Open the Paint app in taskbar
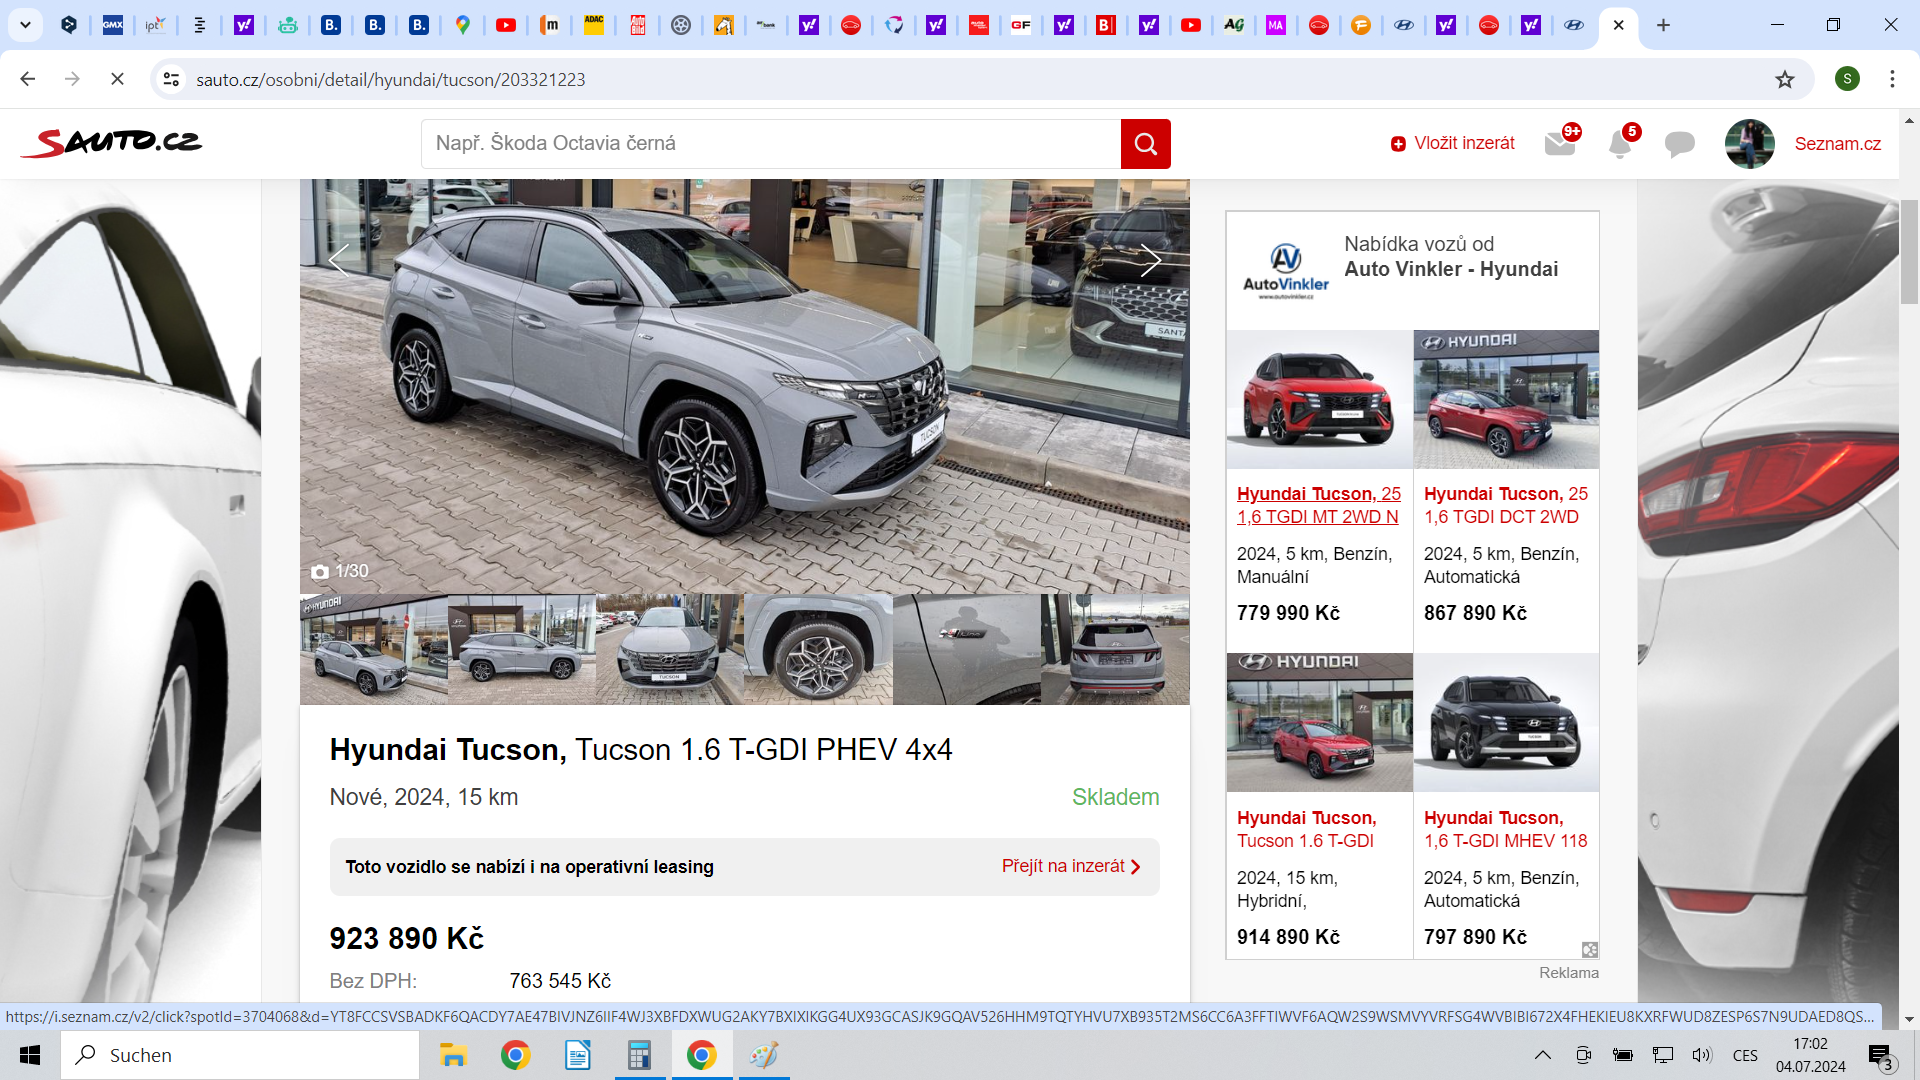The image size is (1920, 1080). point(764,1055)
